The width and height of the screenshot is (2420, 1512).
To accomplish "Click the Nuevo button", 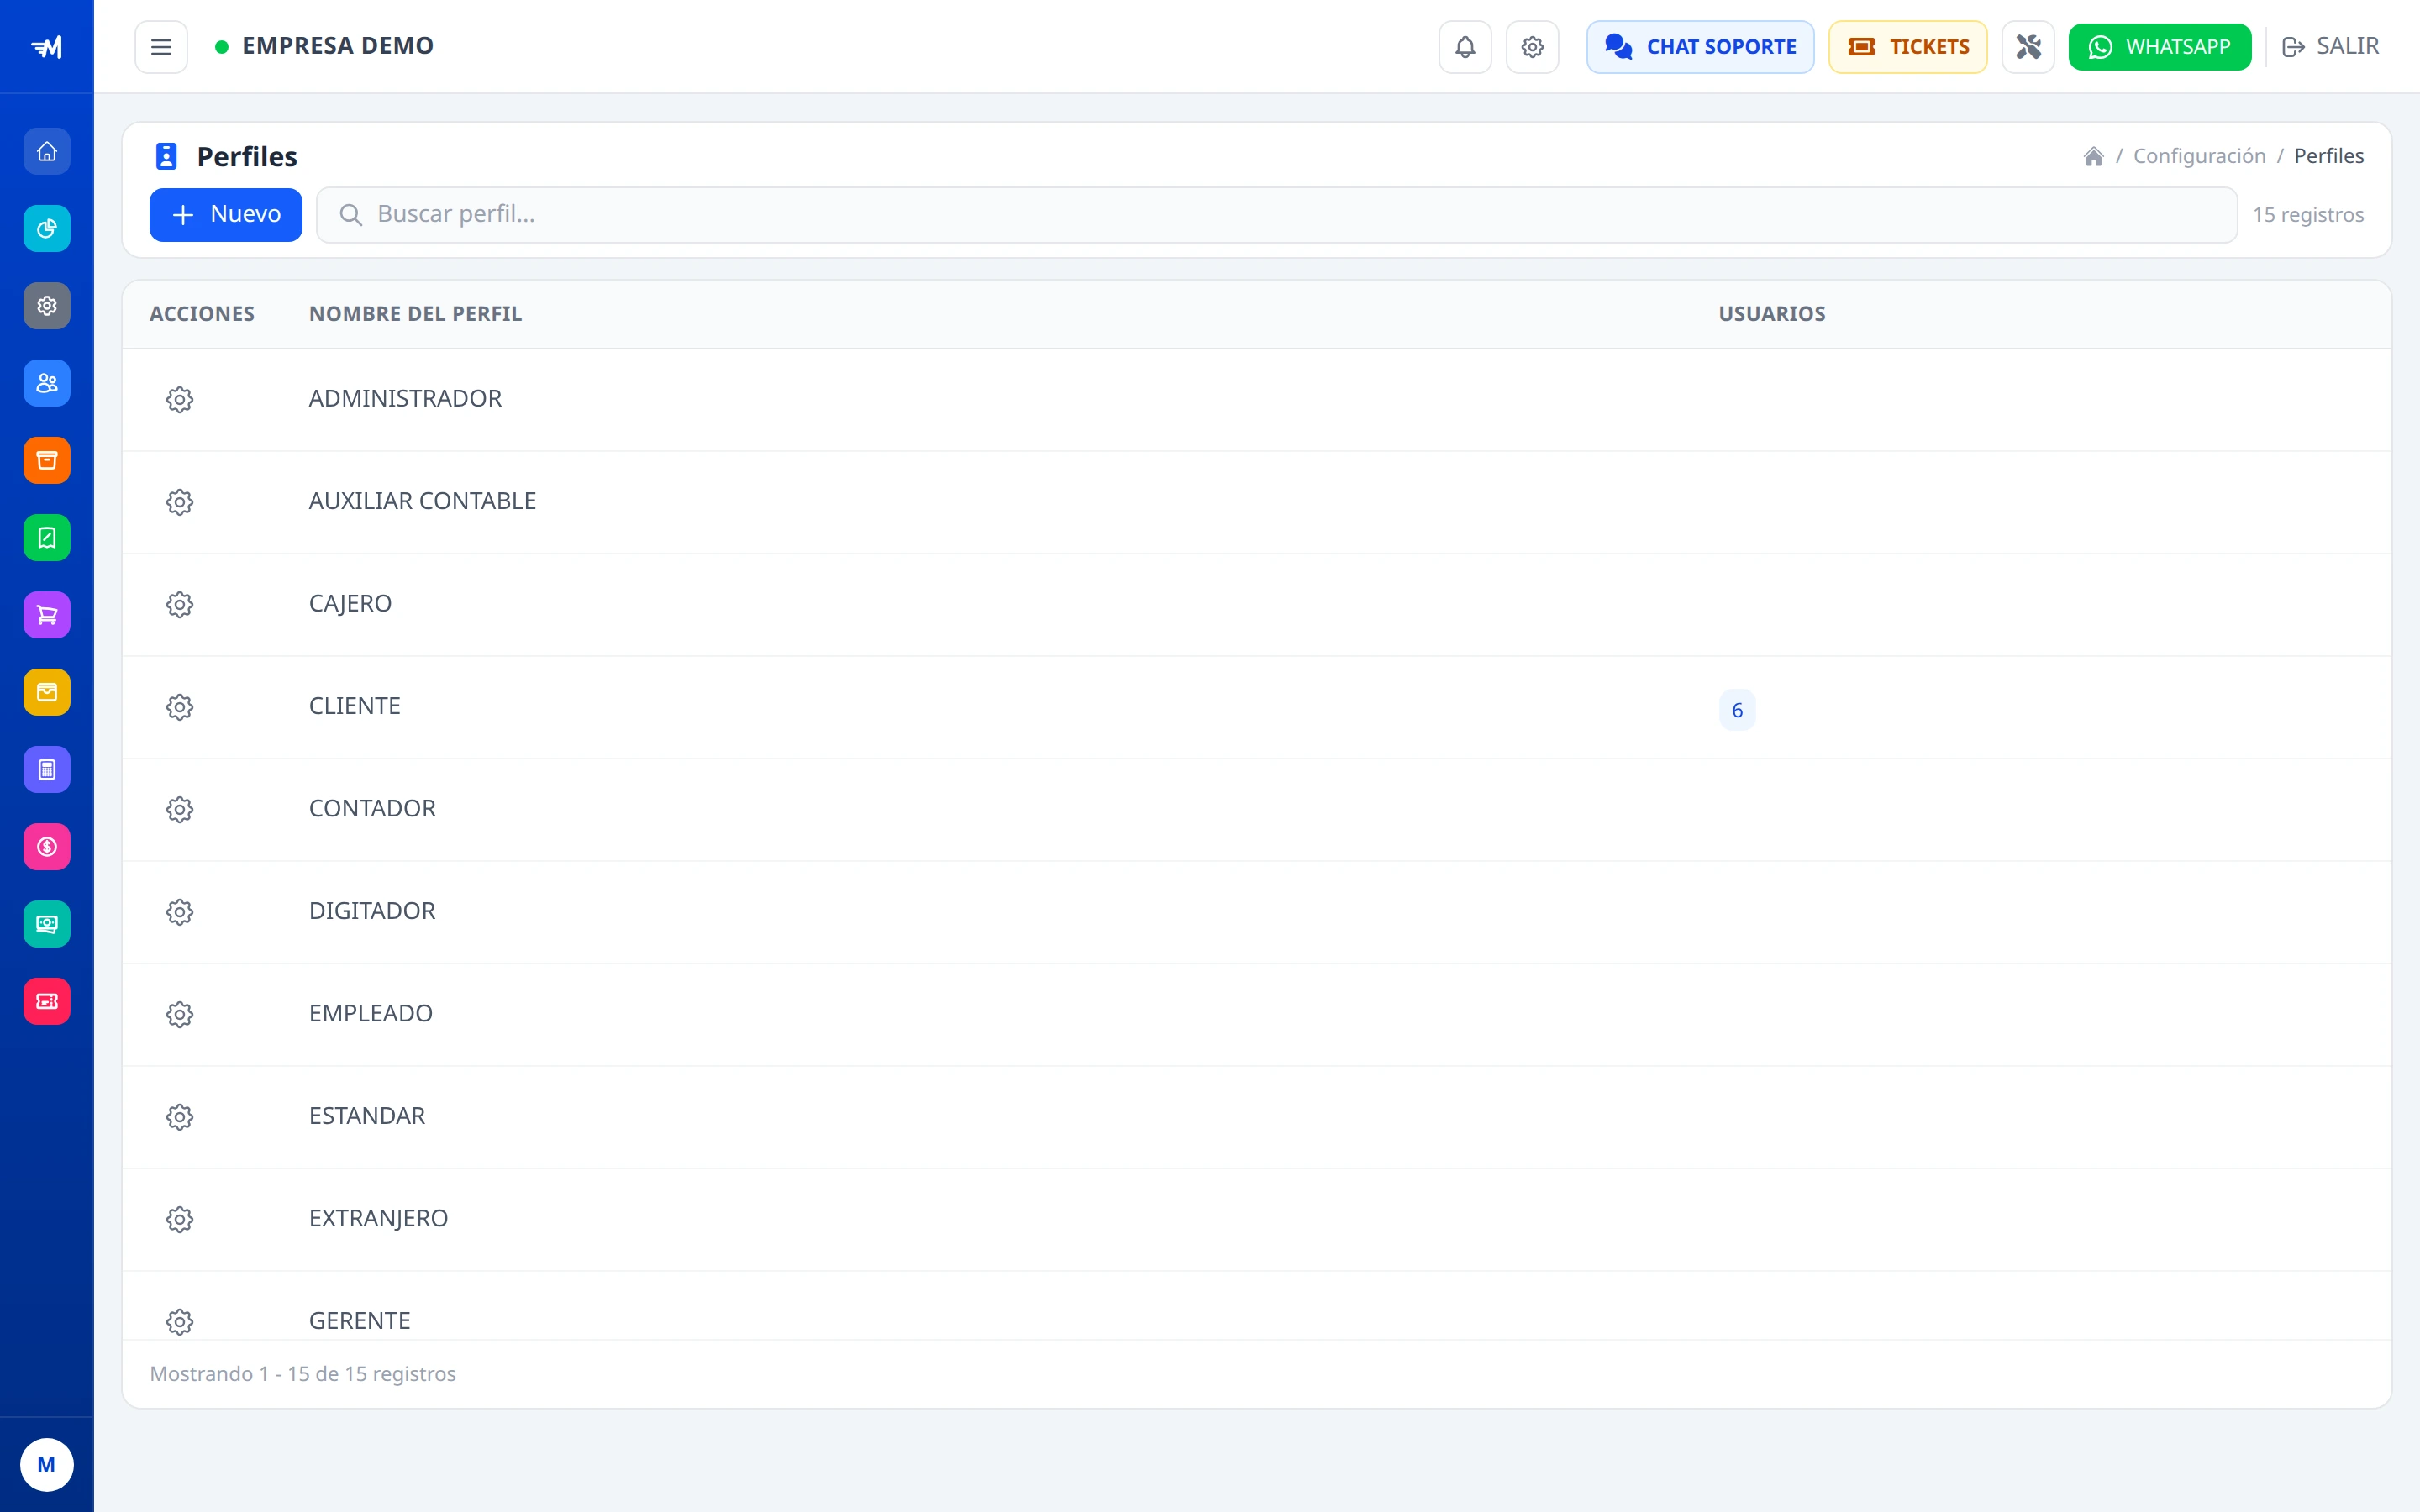I will coord(226,215).
